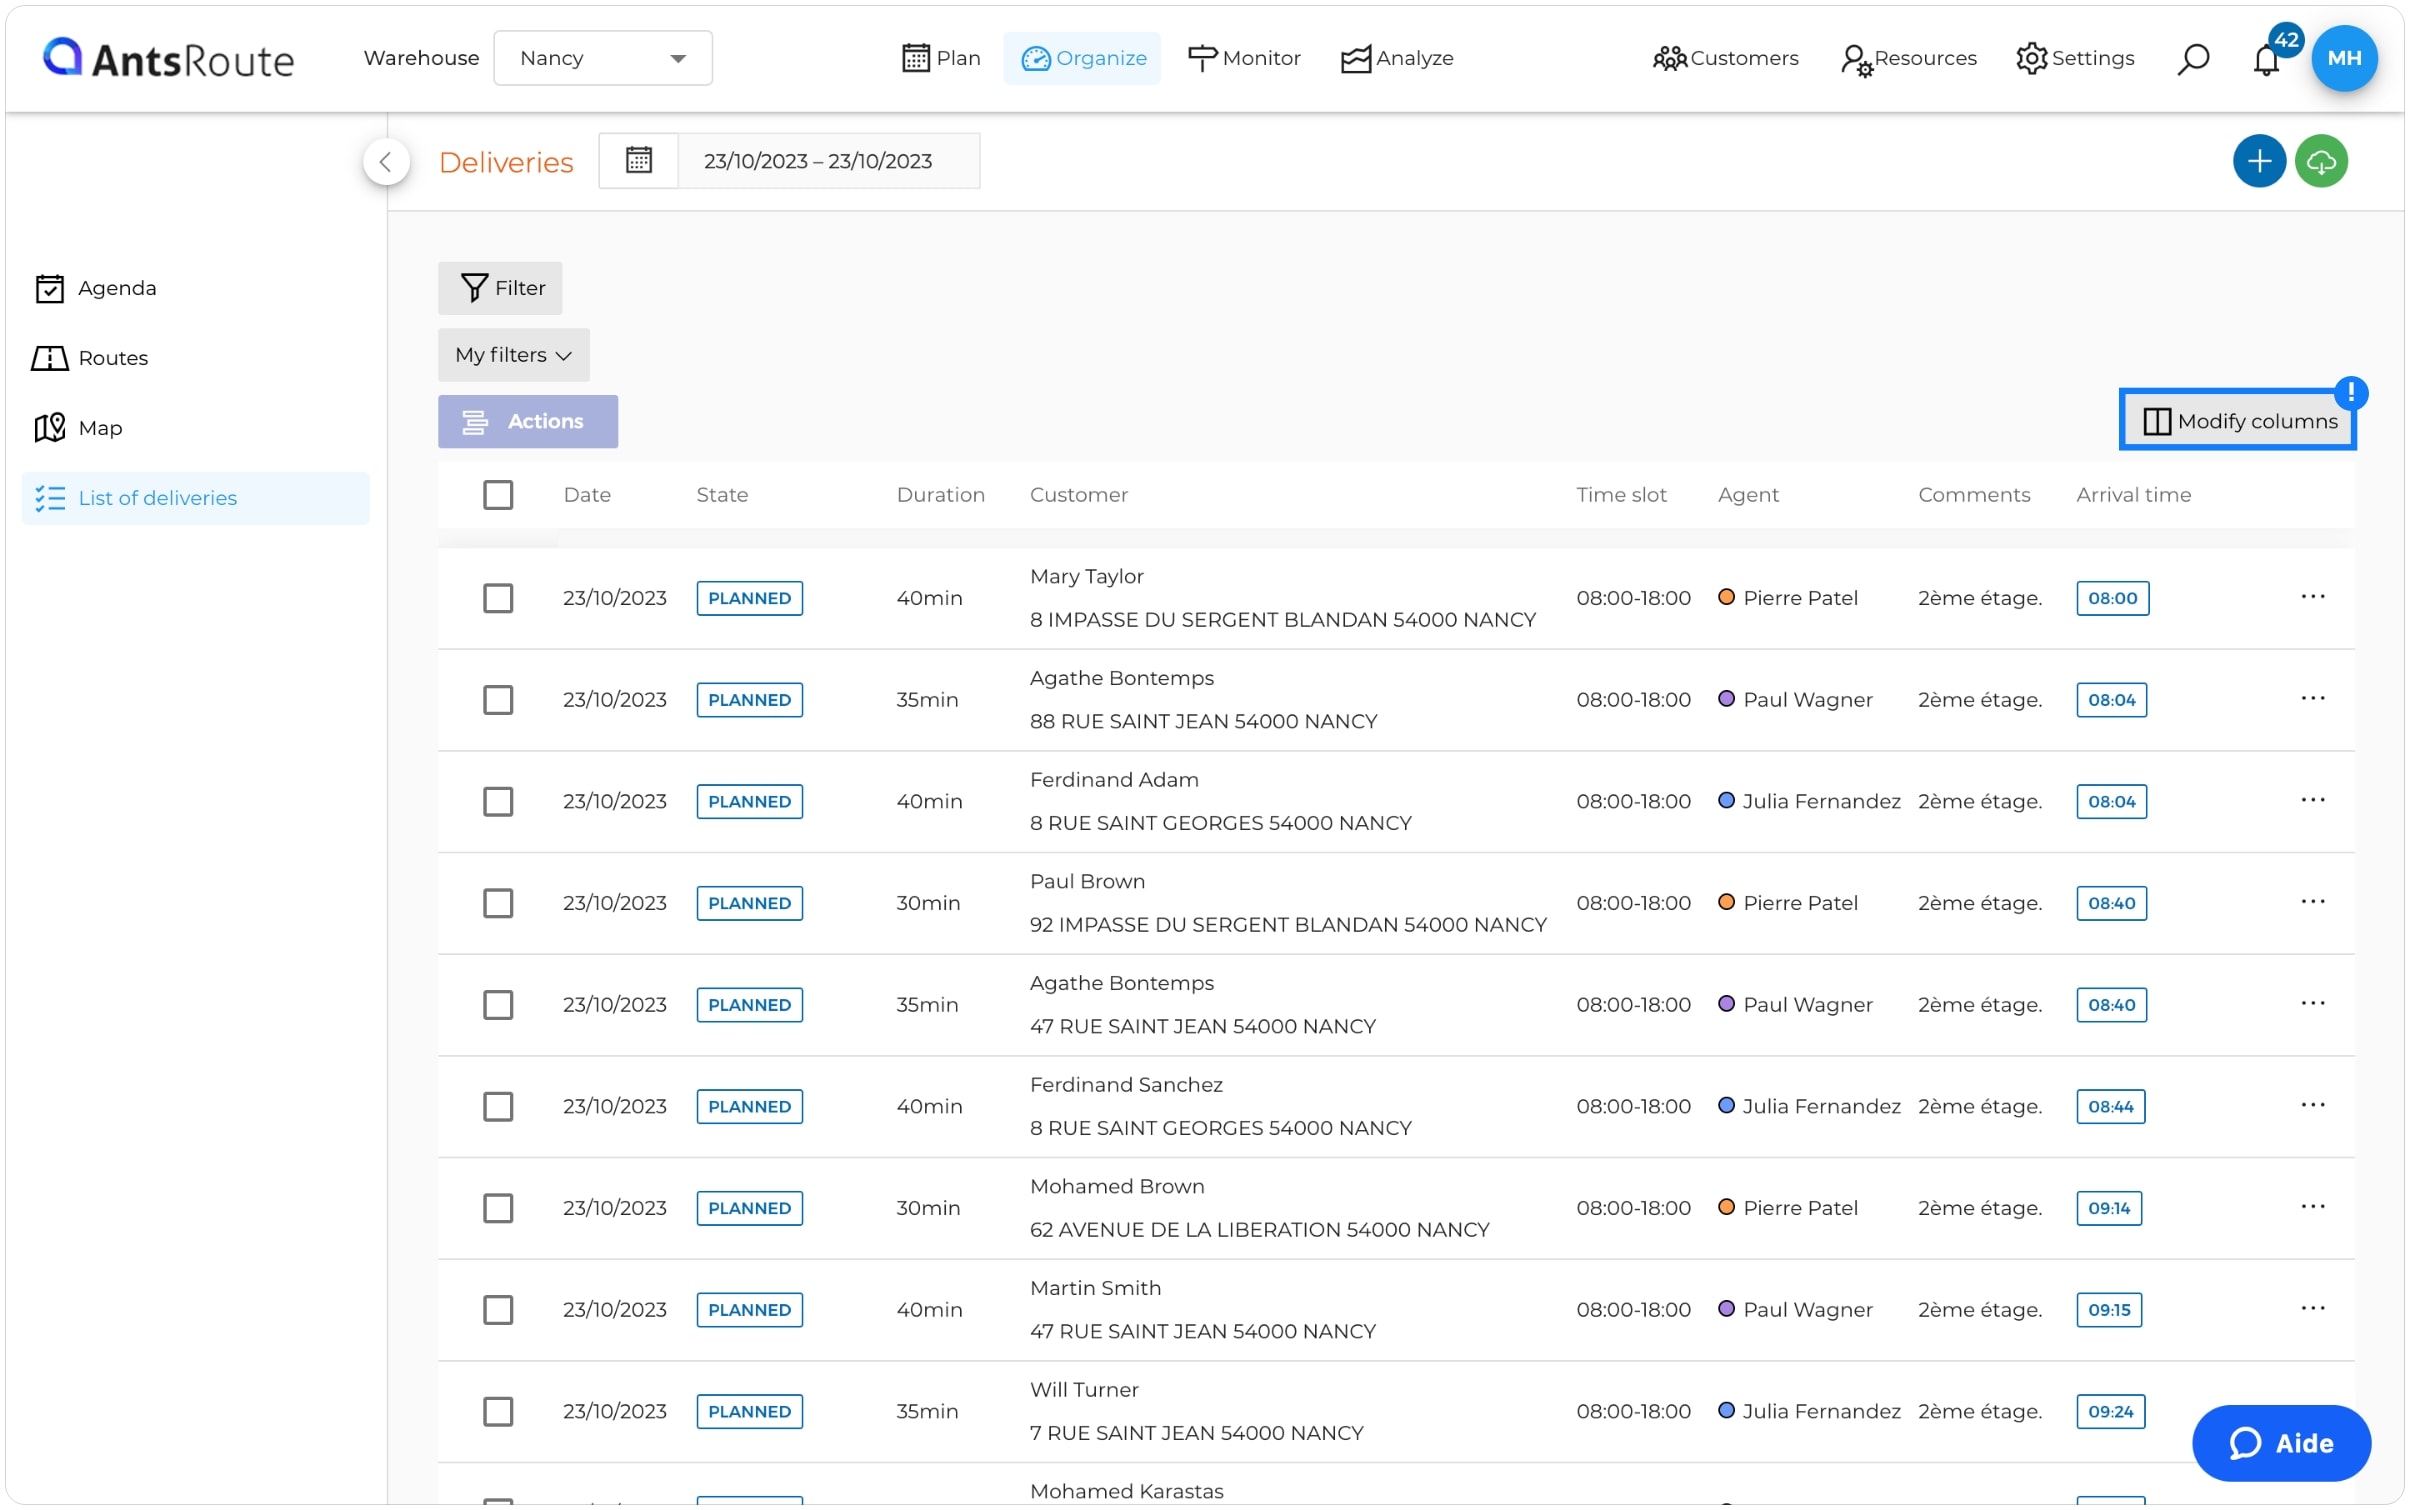Click the 09:15 arrival time badge
The width and height of the screenshot is (2410, 1510).
pos(2108,1310)
